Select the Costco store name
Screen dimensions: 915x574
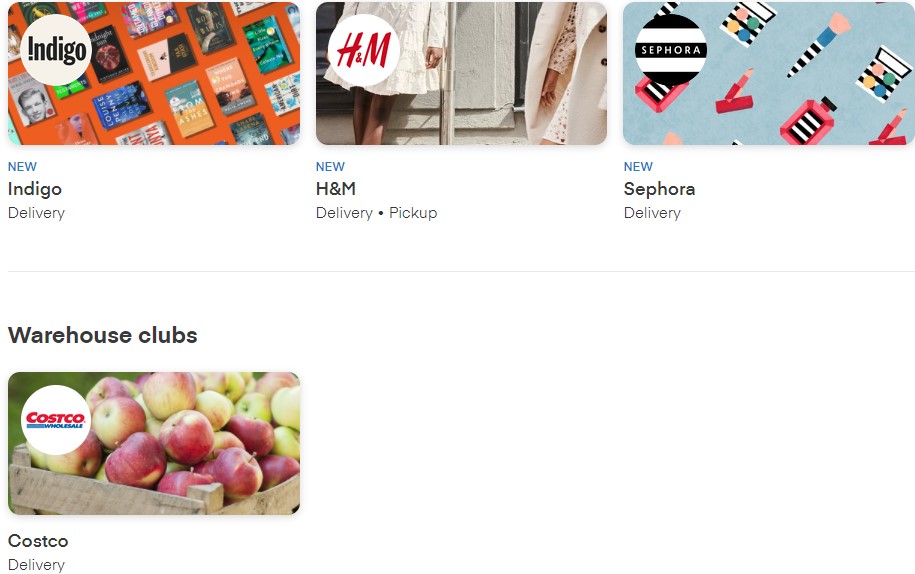[x=38, y=541]
